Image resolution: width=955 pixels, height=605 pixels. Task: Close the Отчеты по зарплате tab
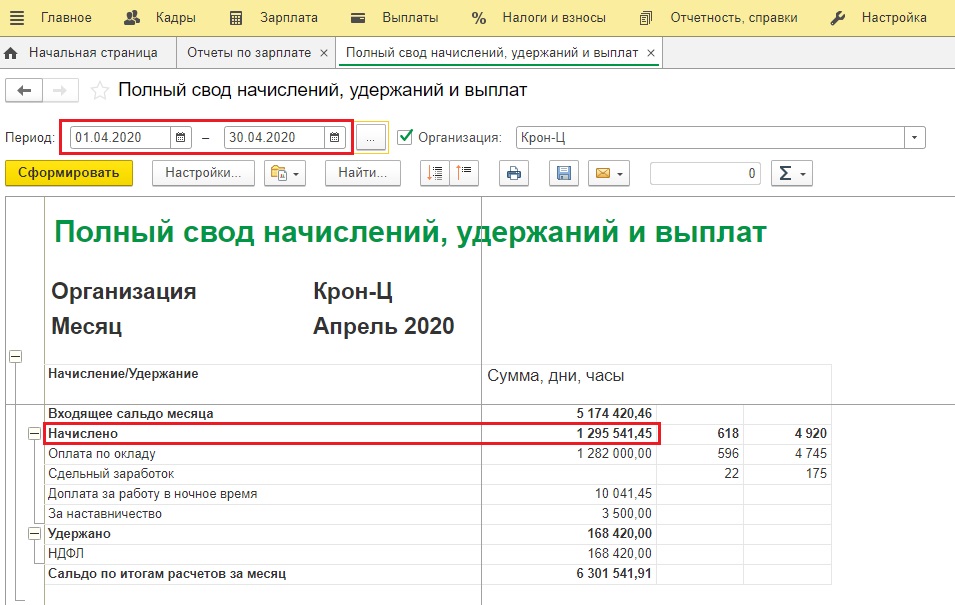(324, 53)
